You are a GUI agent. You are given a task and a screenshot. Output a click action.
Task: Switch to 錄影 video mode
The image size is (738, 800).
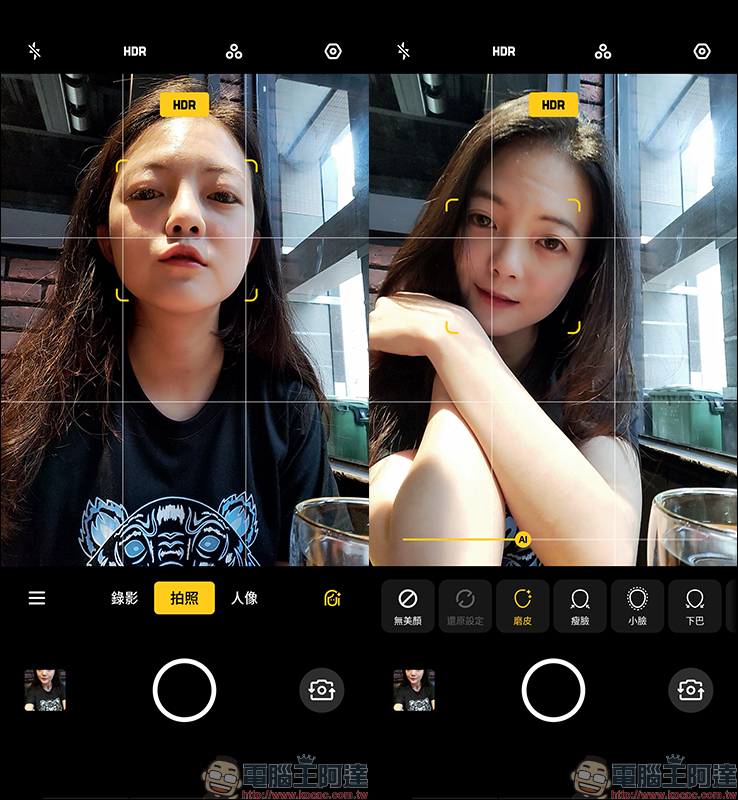tap(124, 598)
